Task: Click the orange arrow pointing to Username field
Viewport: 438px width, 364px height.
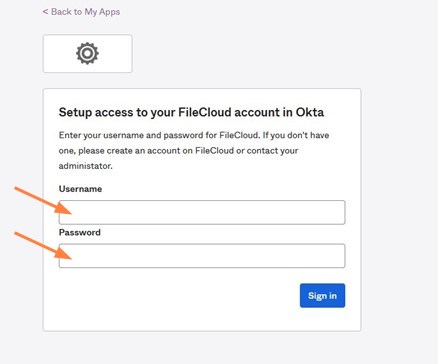Action: (x=43, y=201)
